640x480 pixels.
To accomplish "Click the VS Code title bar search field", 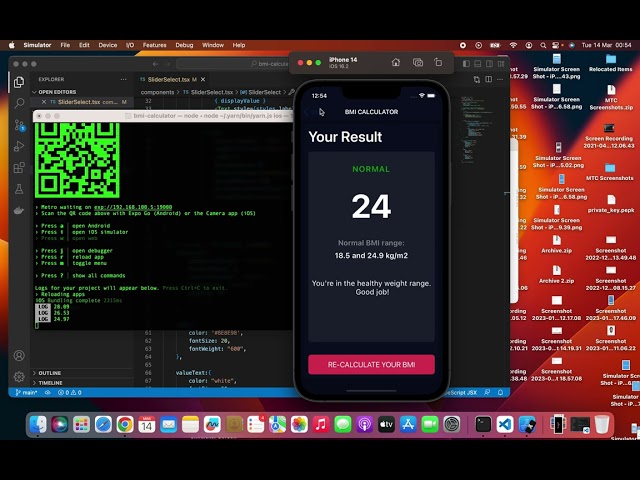I will [233, 64].
